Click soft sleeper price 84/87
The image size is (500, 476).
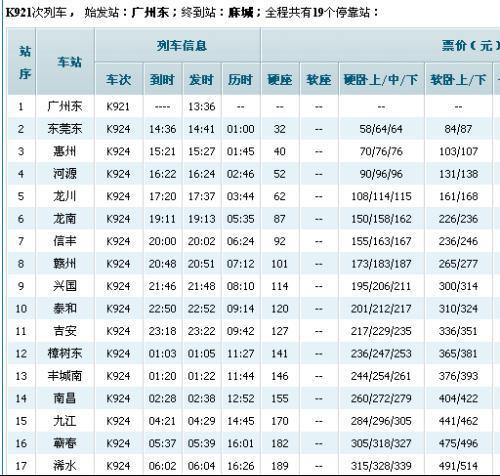click(458, 129)
